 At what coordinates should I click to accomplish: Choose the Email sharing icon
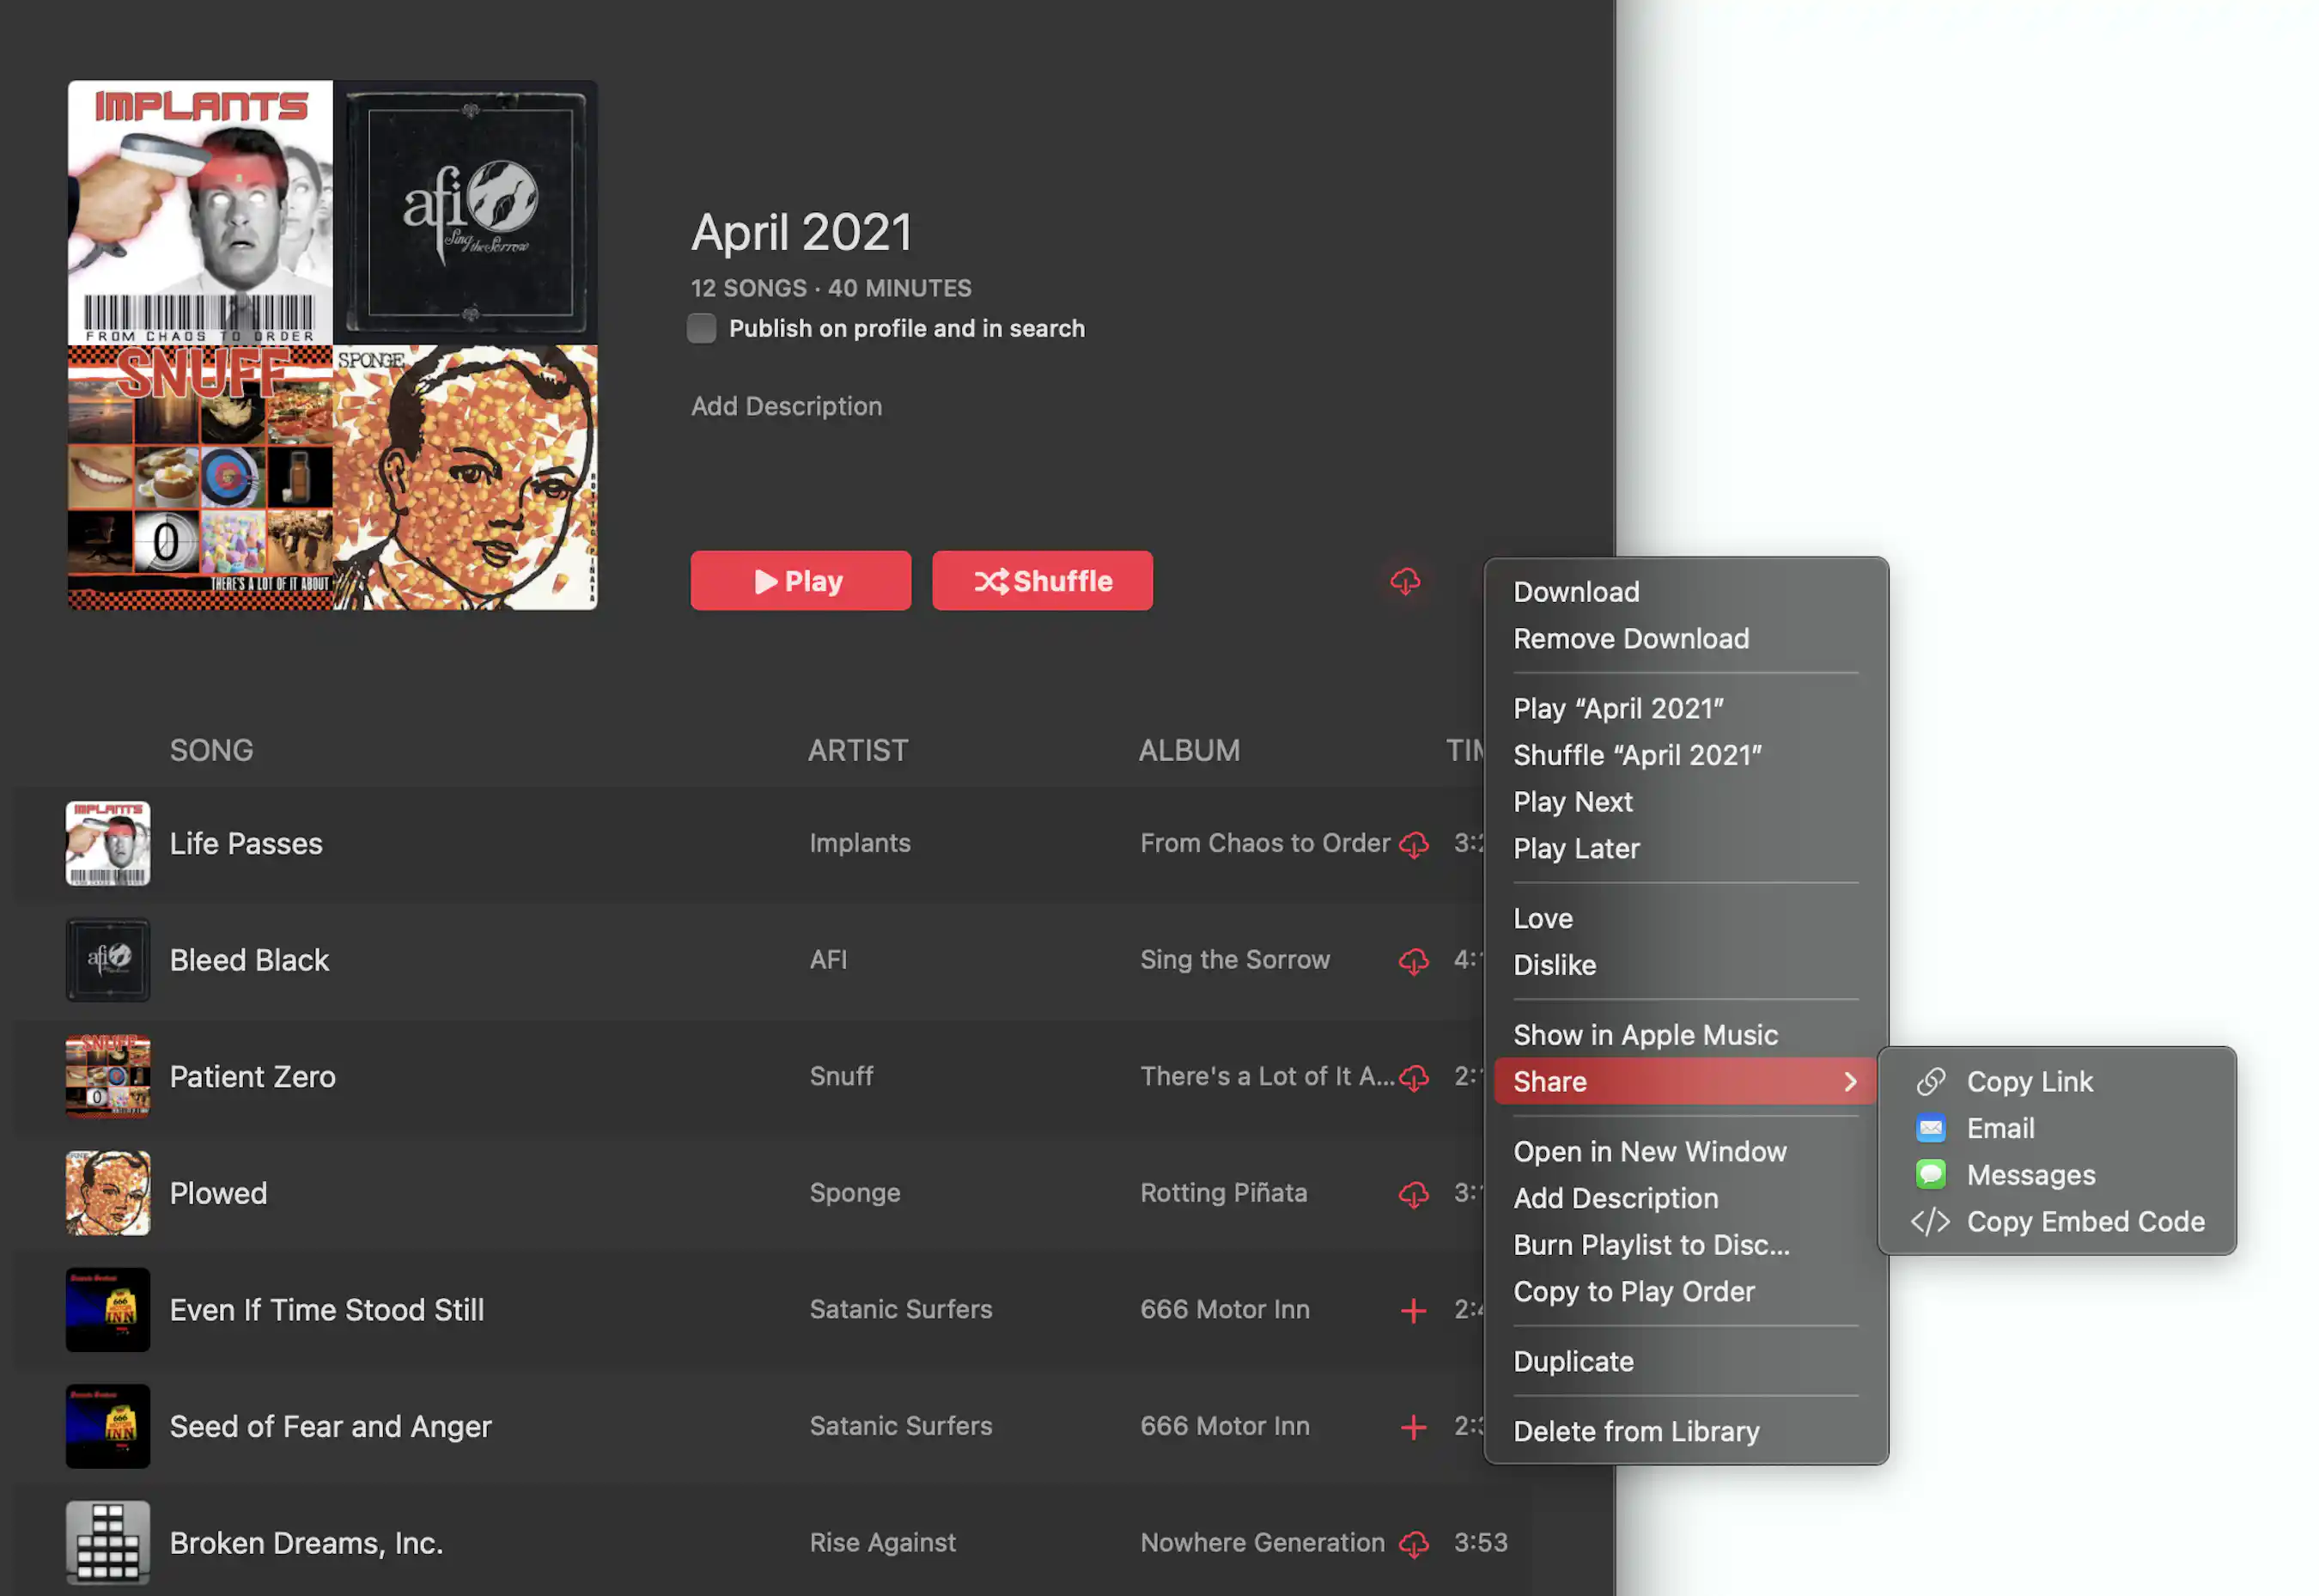(1930, 1128)
